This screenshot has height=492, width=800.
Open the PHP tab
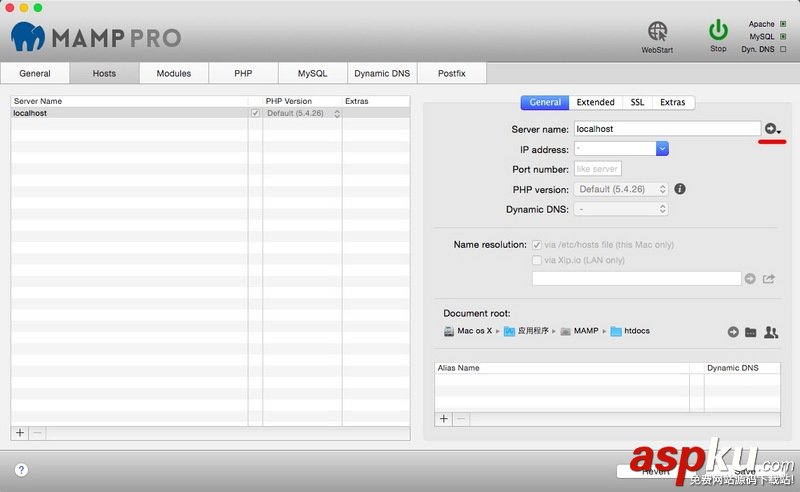243,73
